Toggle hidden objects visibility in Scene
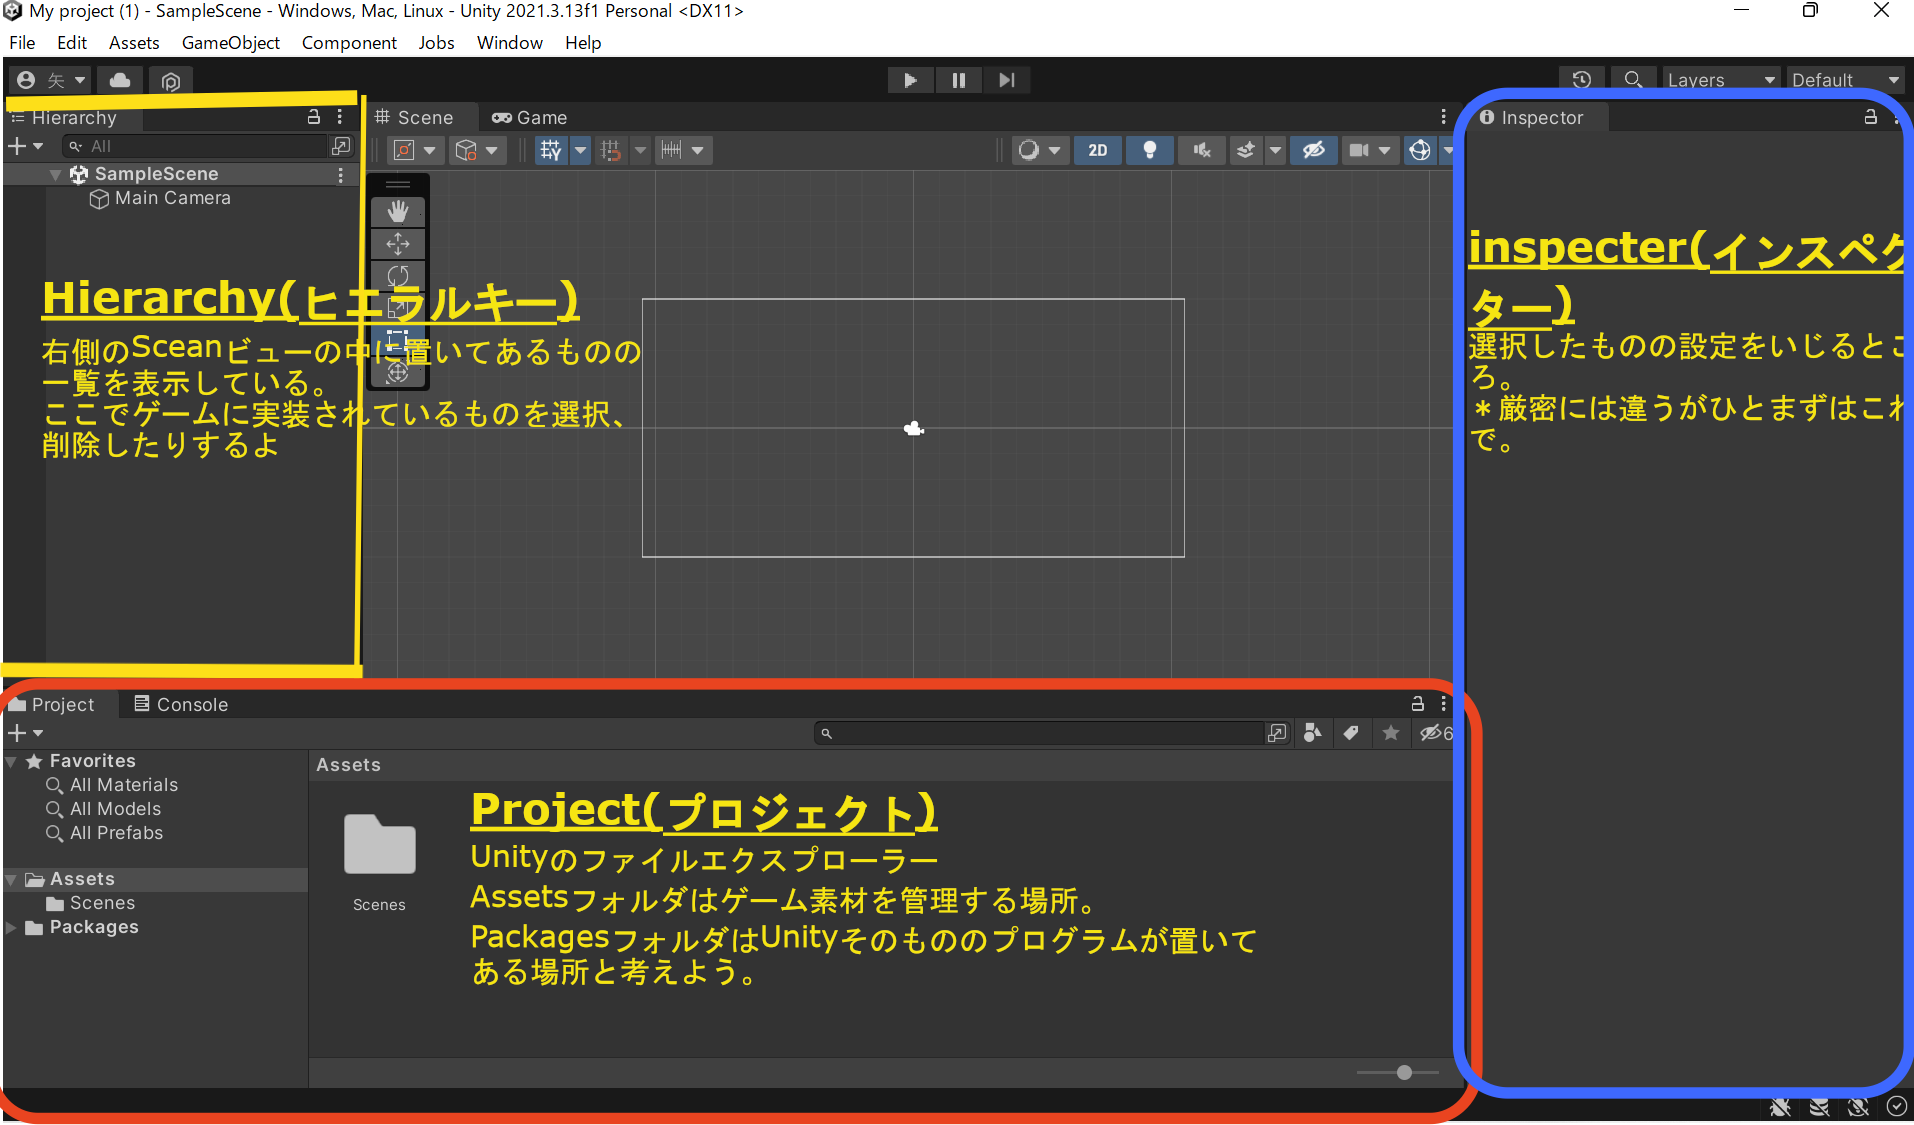This screenshot has height=1125, width=1914. (1313, 150)
